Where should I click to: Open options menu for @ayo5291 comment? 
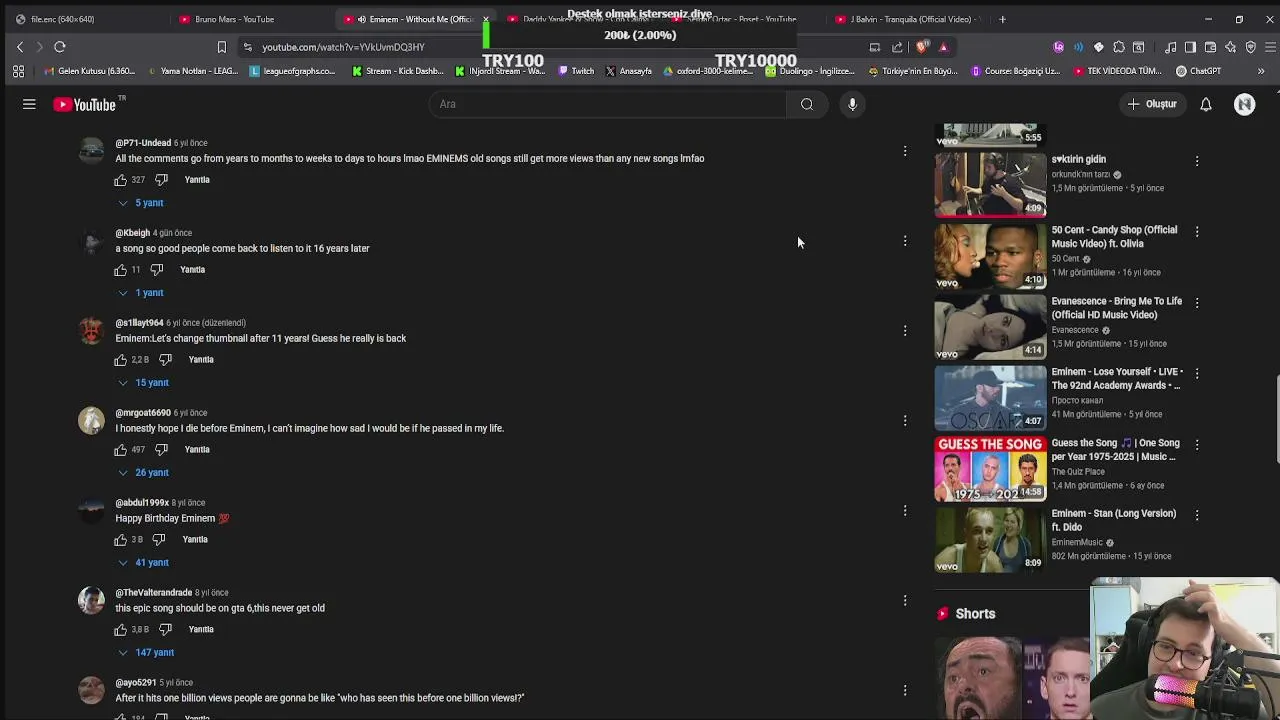(905, 691)
